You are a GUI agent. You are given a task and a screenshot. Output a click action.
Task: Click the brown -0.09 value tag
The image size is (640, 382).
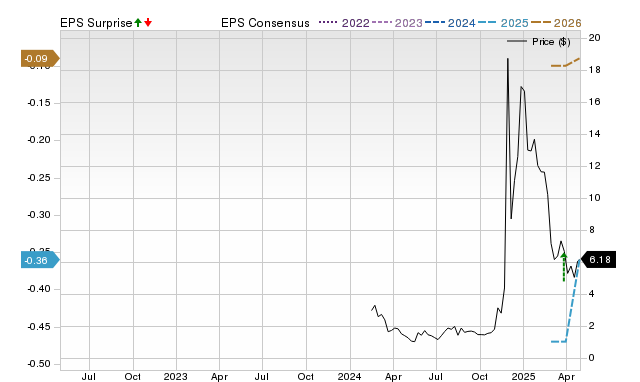point(40,59)
